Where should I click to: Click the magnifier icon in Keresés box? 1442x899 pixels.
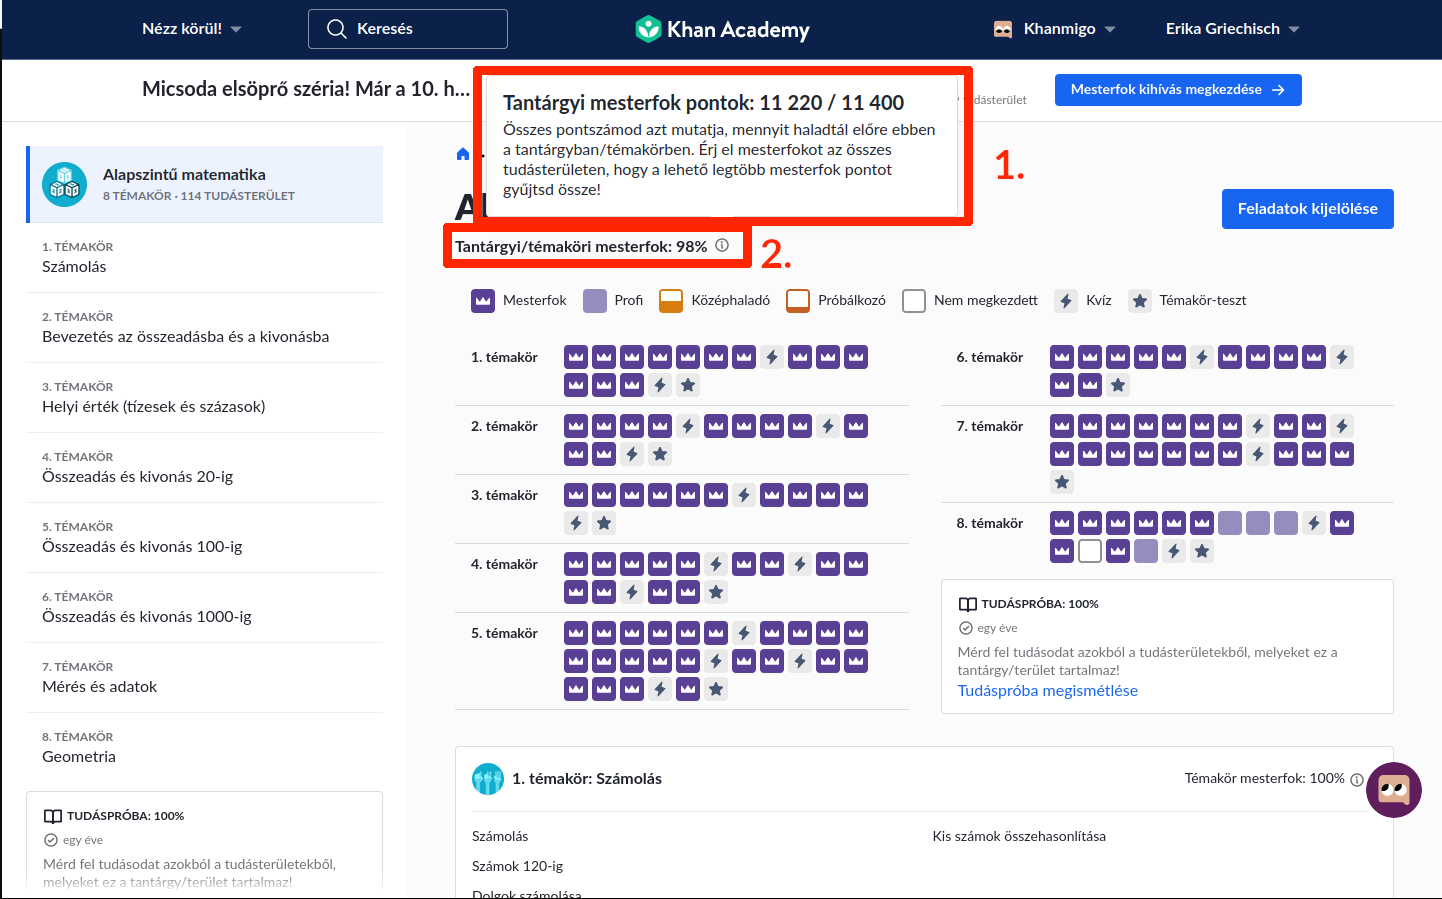[337, 29]
